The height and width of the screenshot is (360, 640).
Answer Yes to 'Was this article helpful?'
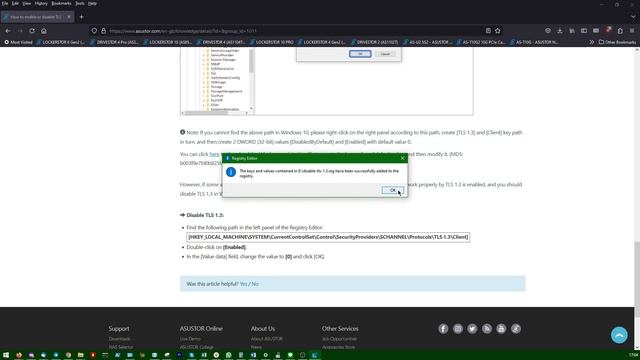(x=244, y=284)
